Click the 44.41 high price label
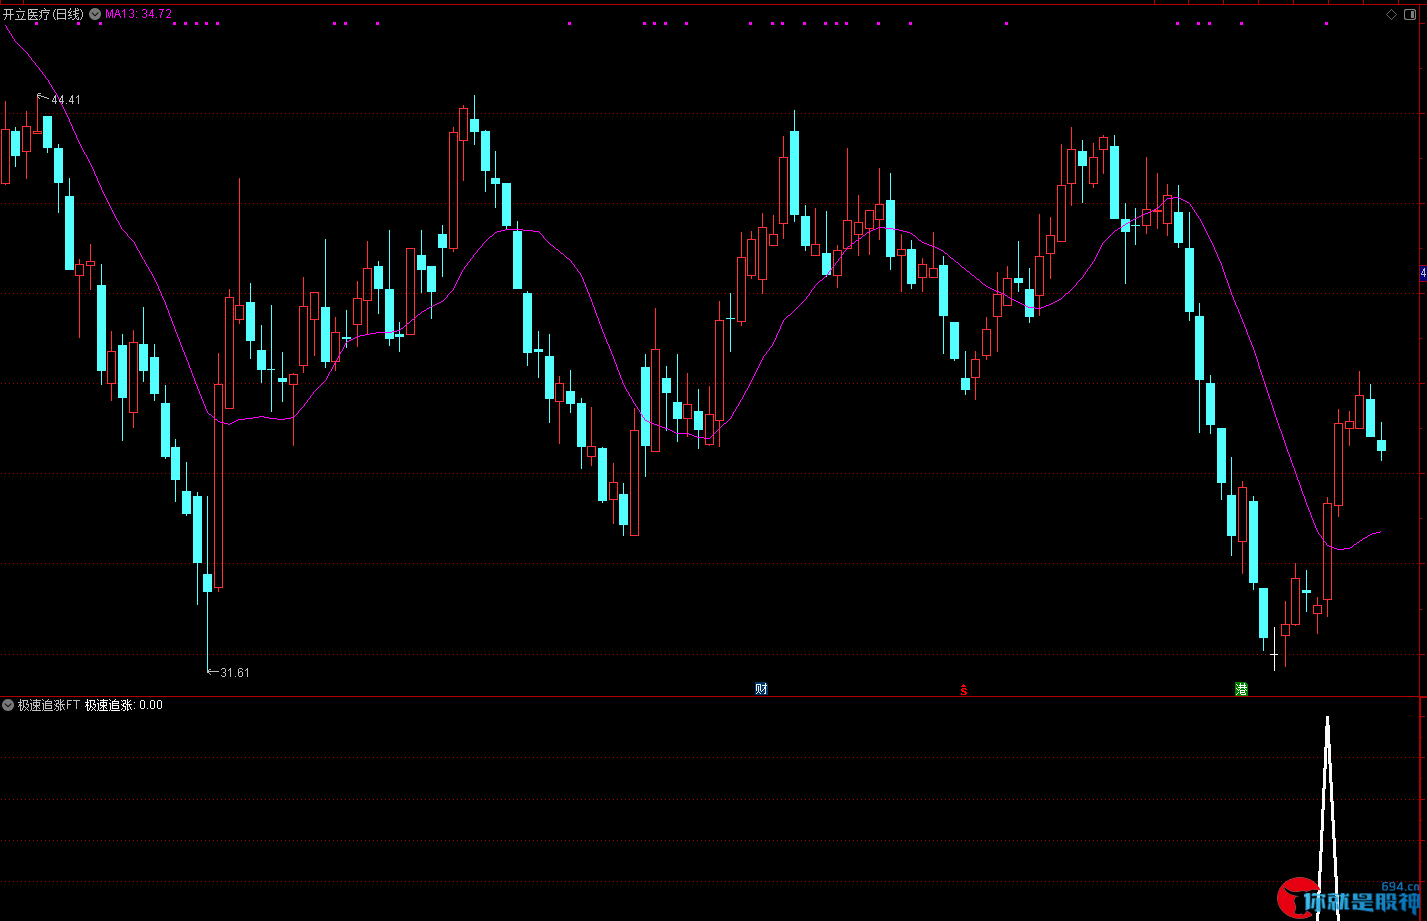The image size is (1427, 921). [x=66, y=100]
